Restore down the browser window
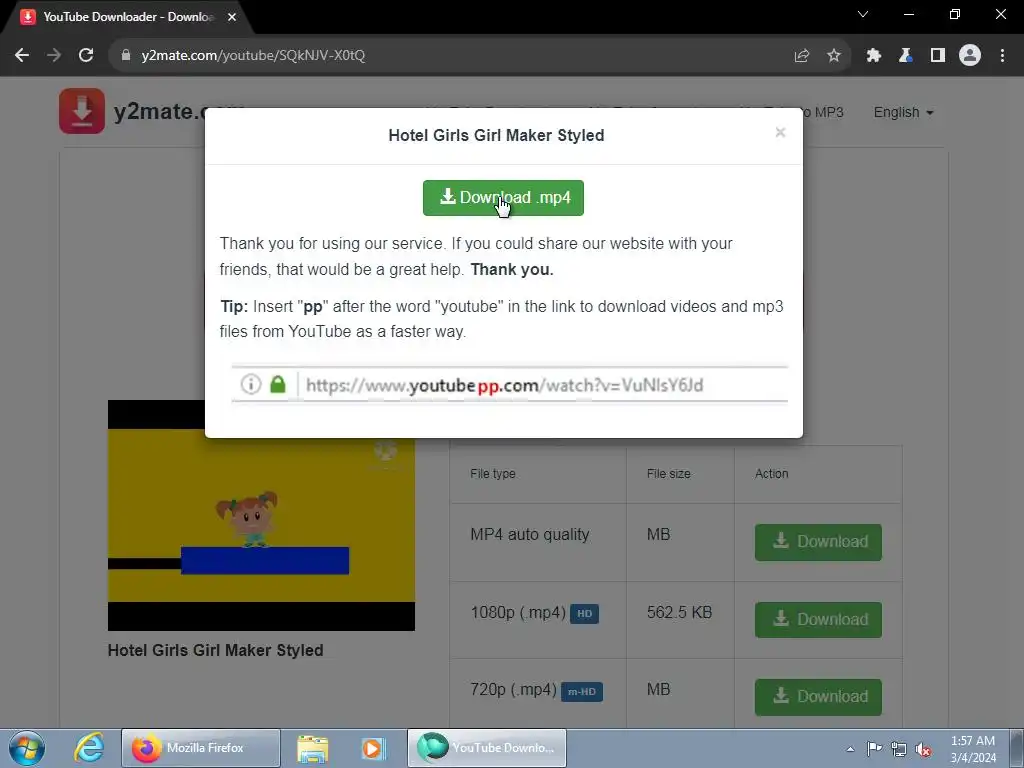The width and height of the screenshot is (1024, 768). 955,14
